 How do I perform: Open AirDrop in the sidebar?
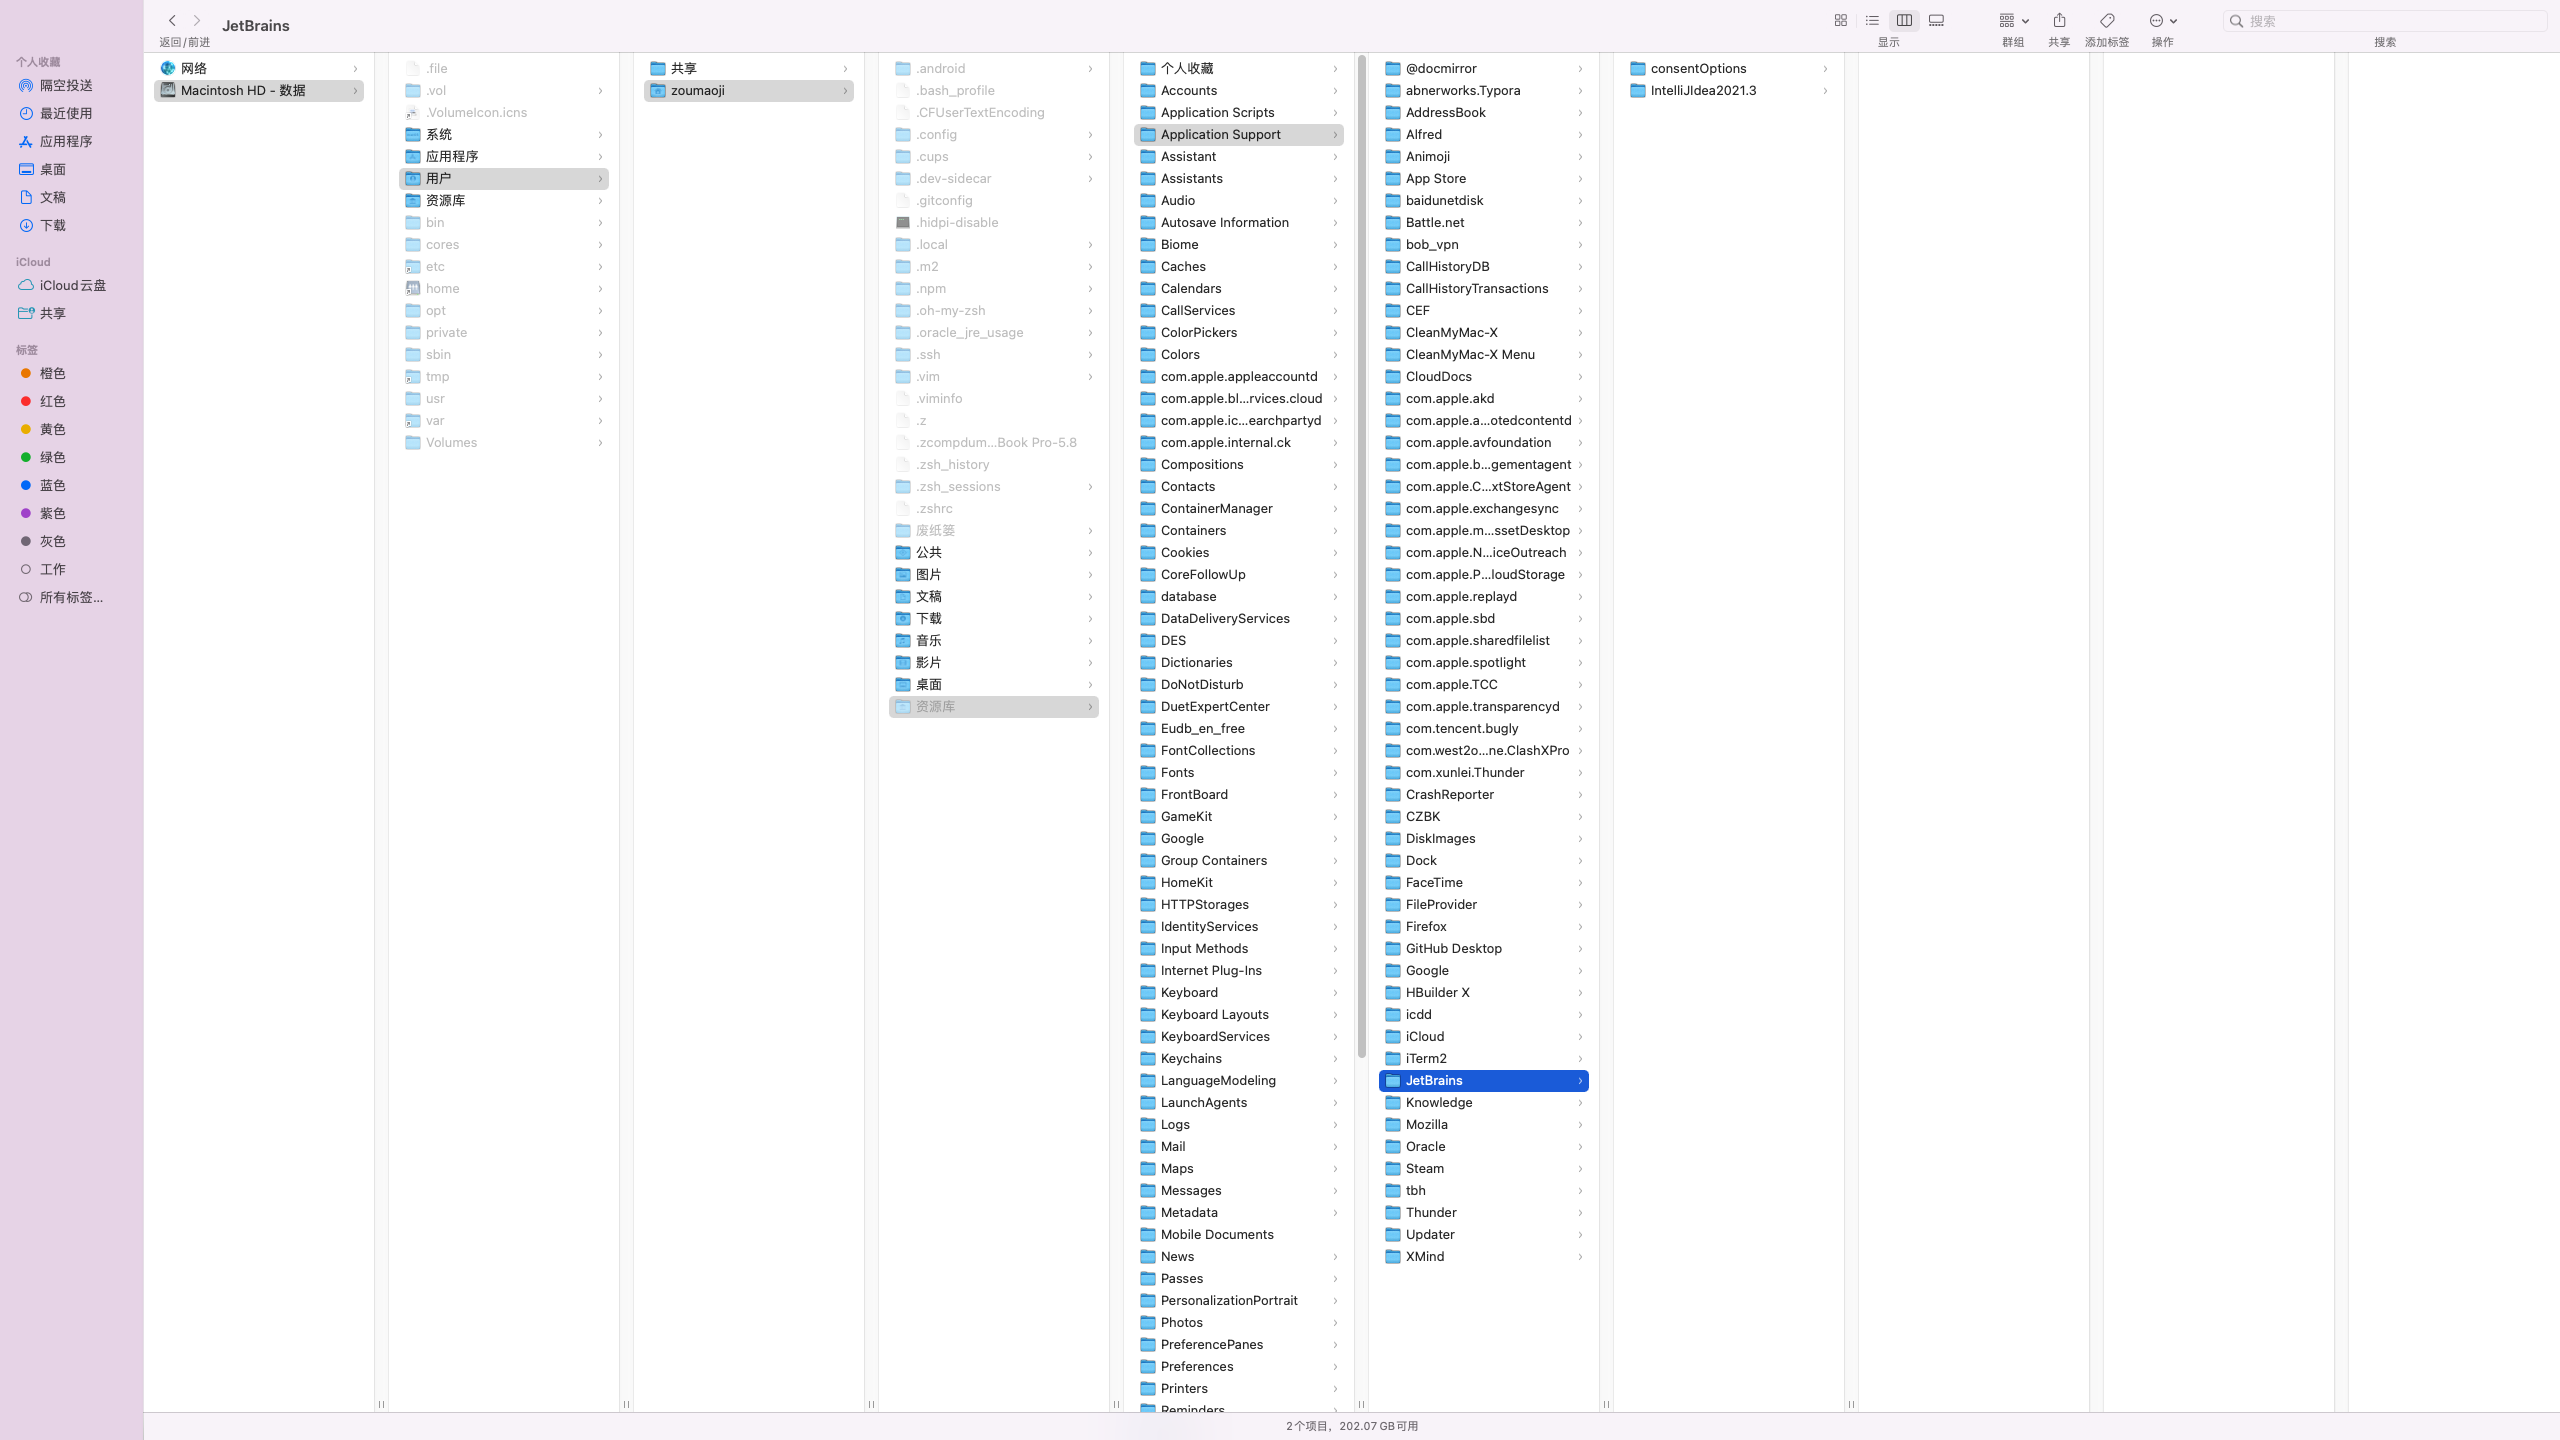click(x=66, y=85)
